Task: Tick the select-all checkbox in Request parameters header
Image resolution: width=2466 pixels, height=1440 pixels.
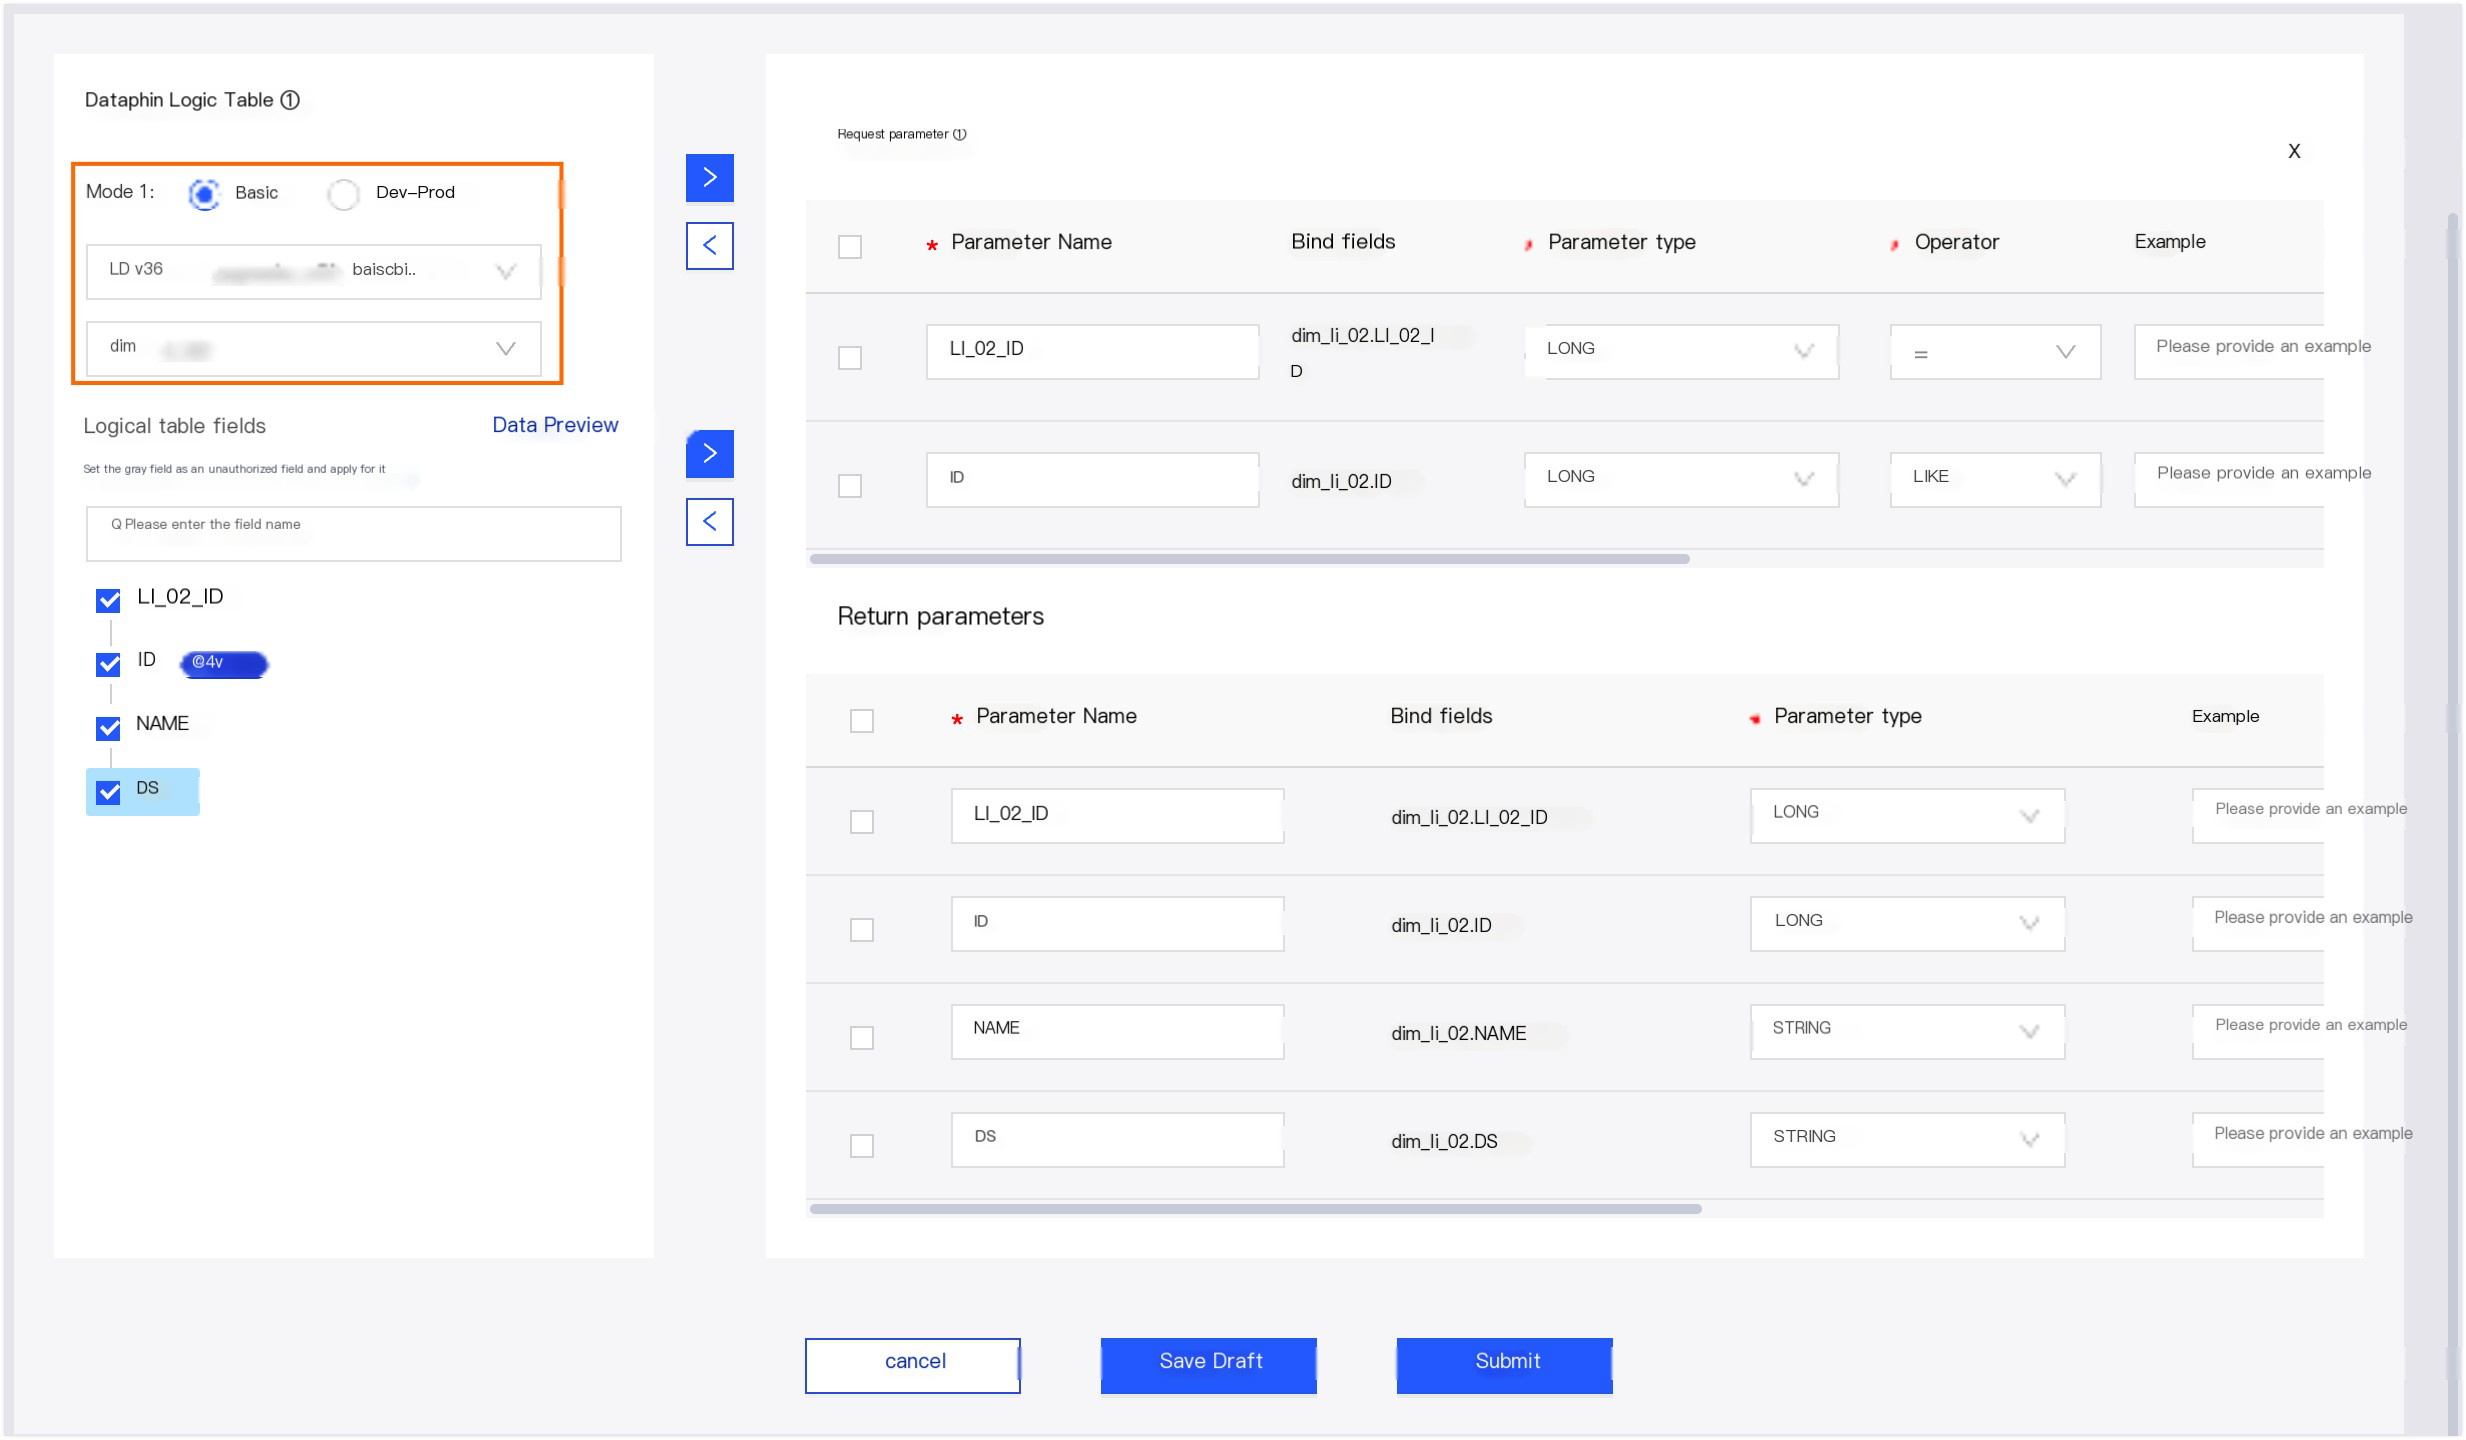Action: [849, 246]
